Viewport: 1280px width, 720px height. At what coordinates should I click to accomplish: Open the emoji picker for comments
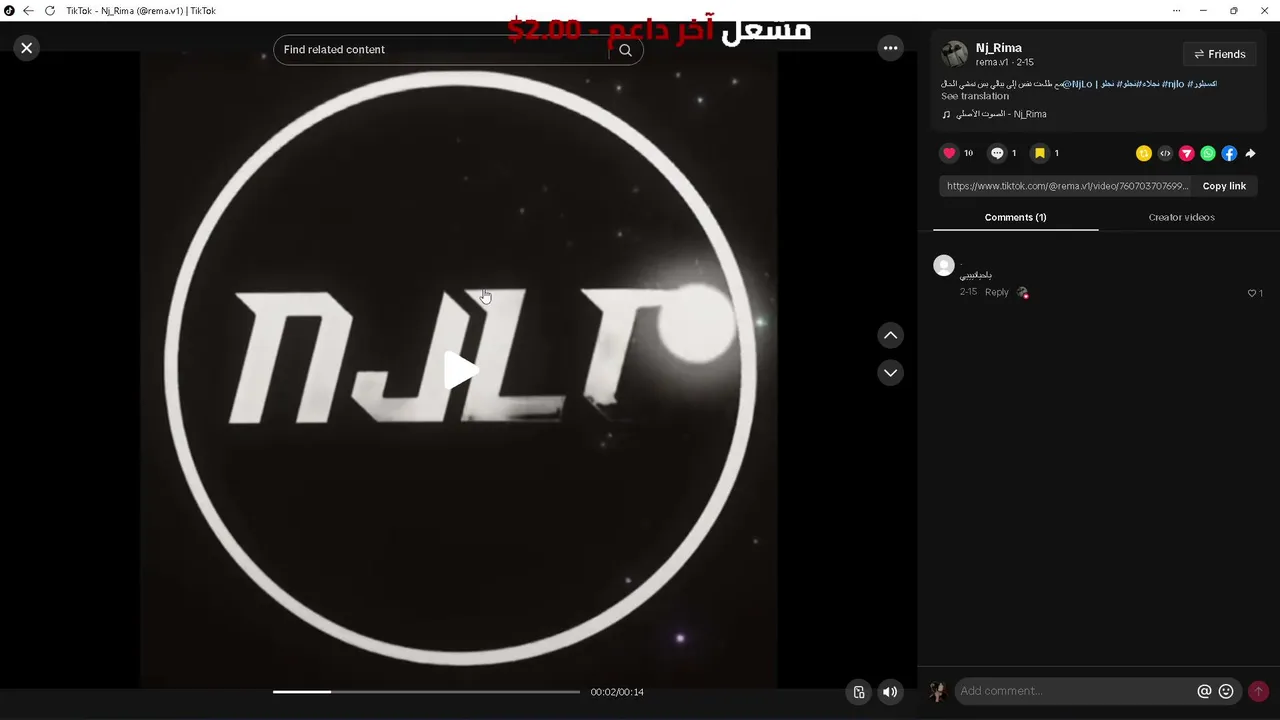click(1226, 691)
